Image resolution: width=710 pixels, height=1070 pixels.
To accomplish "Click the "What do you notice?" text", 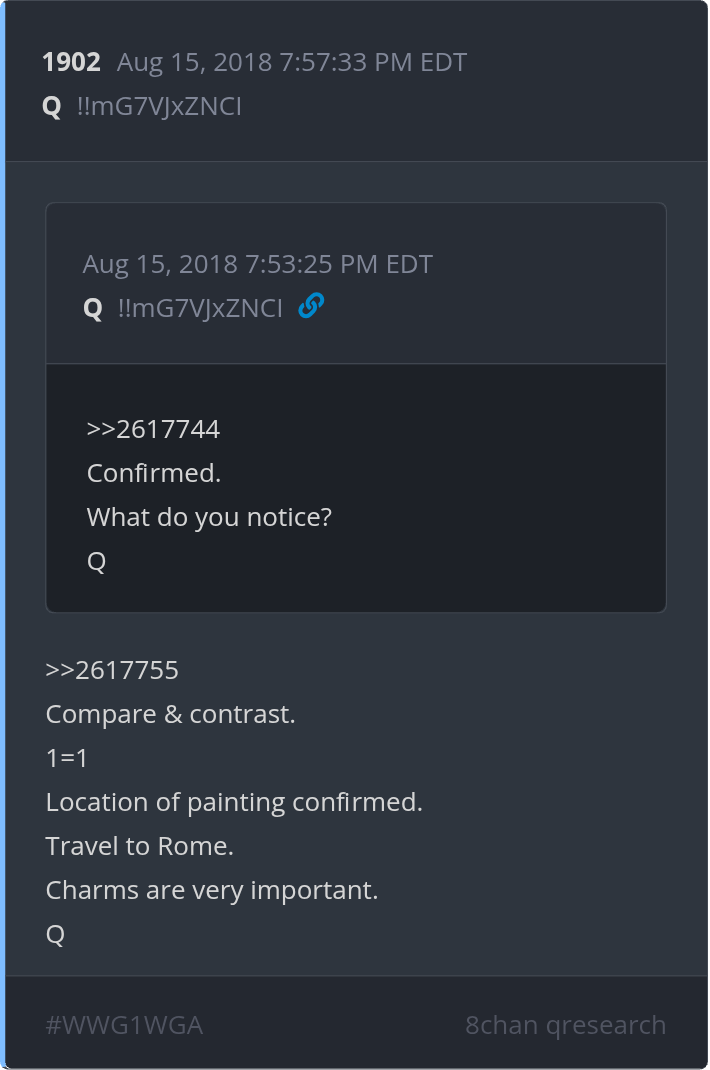I will (209, 517).
